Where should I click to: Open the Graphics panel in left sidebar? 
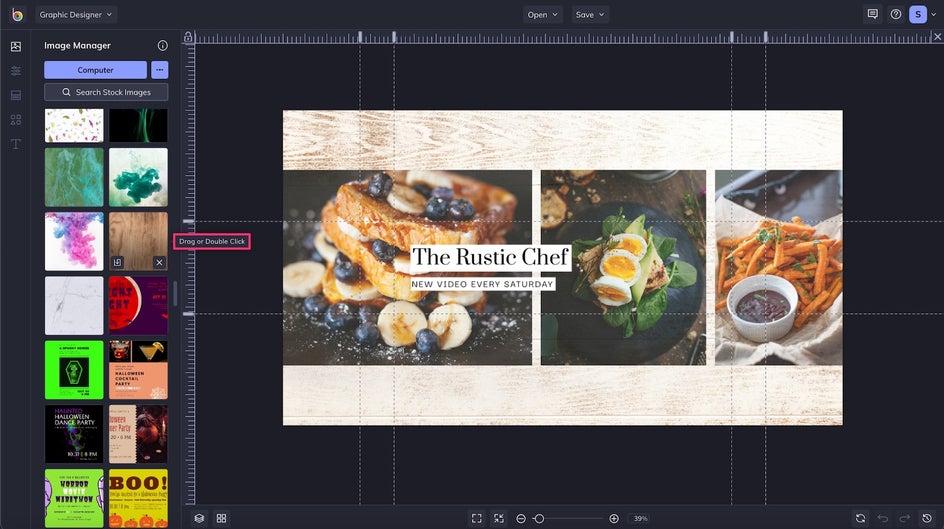coord(15,120)
